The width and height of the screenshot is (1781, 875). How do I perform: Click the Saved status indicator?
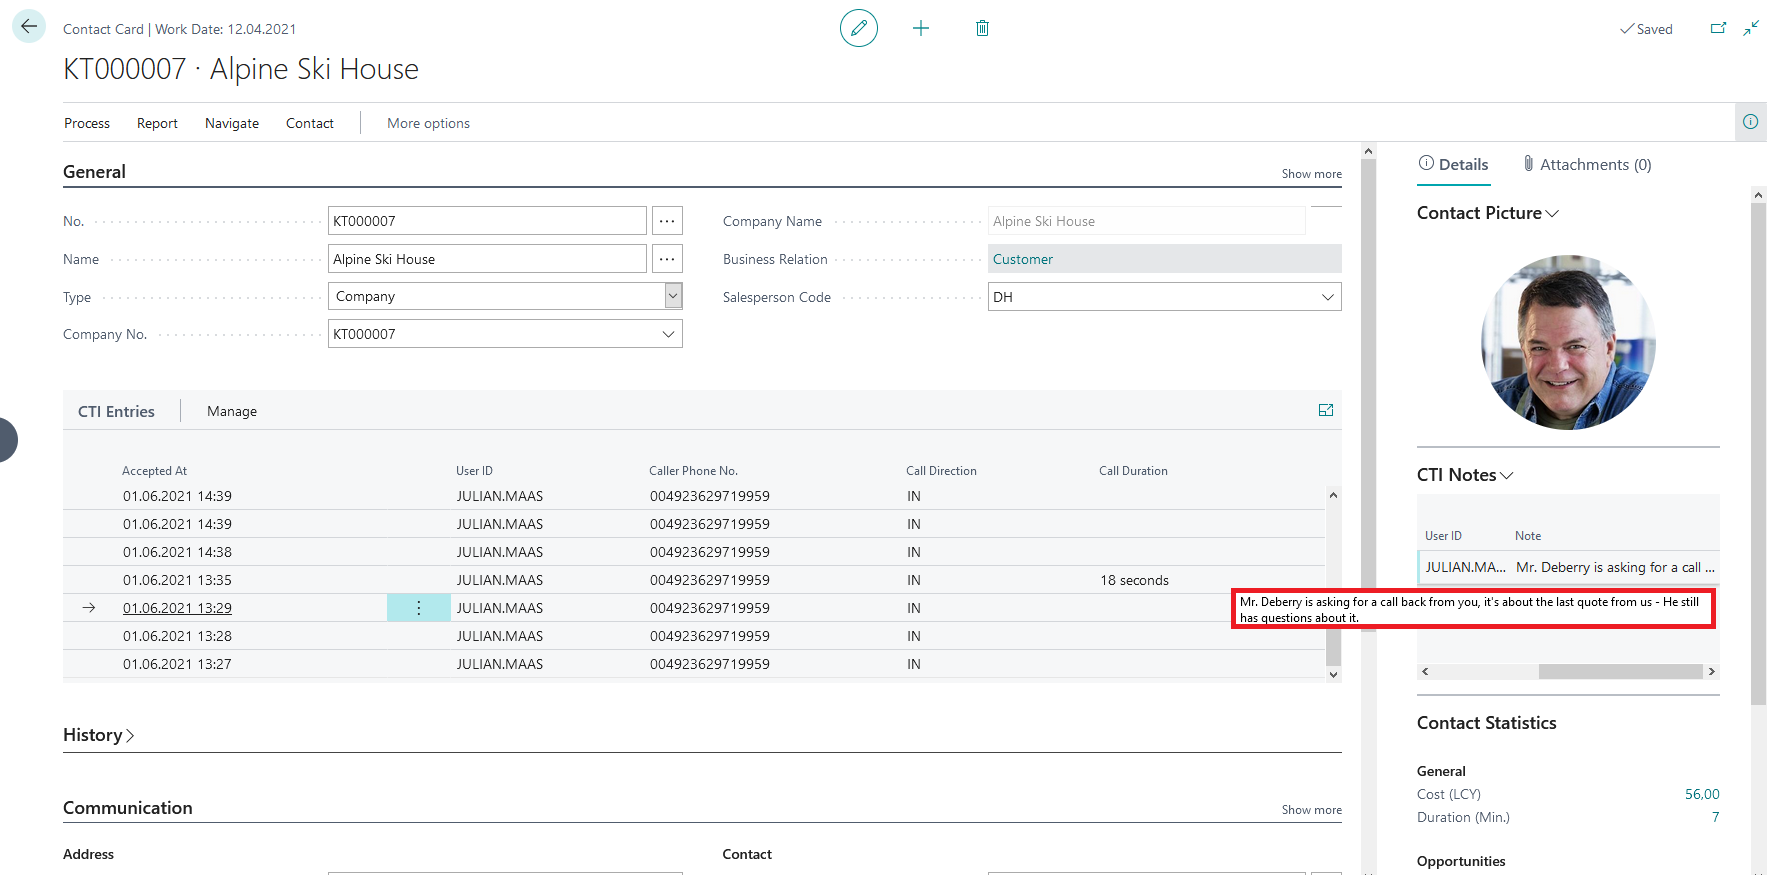point(1646,29)
